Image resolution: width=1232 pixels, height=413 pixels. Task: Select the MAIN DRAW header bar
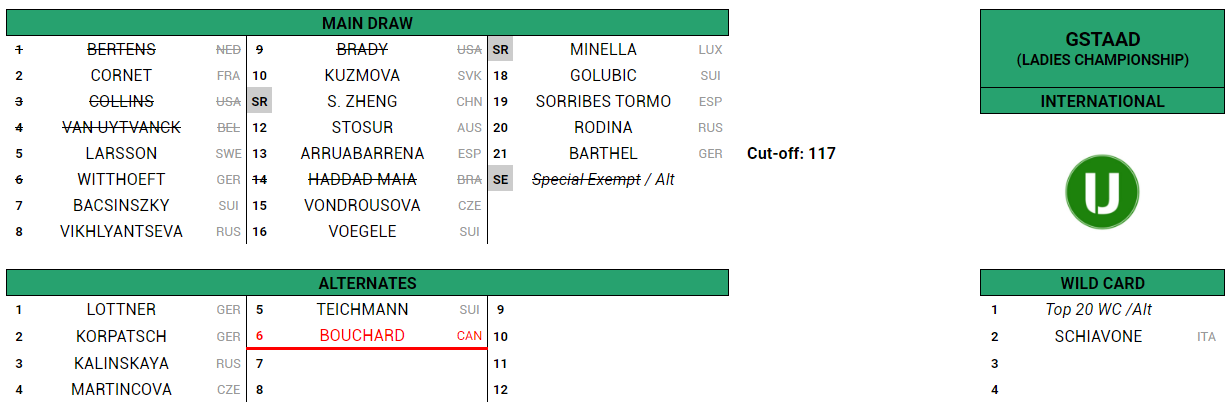pos(367,23)
